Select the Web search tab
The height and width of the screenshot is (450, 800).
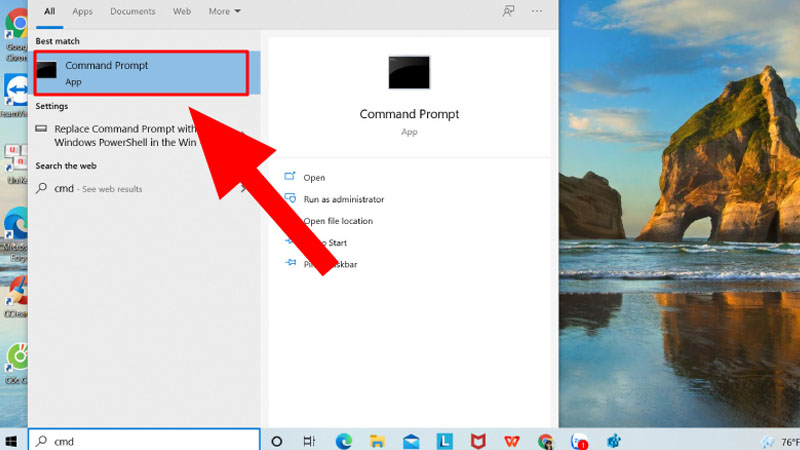pyautogui.click(x=182, y=11)
